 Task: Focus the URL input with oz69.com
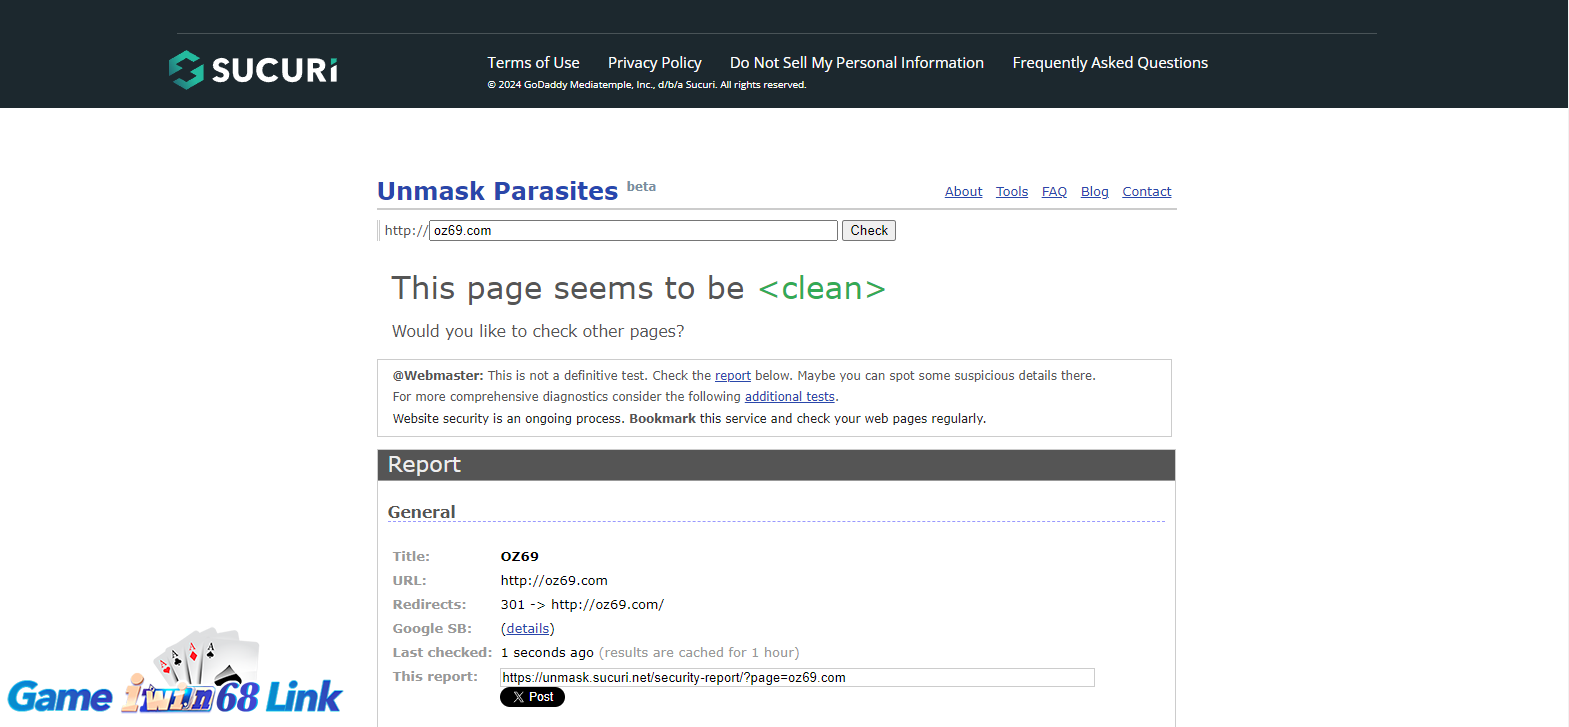633,230
